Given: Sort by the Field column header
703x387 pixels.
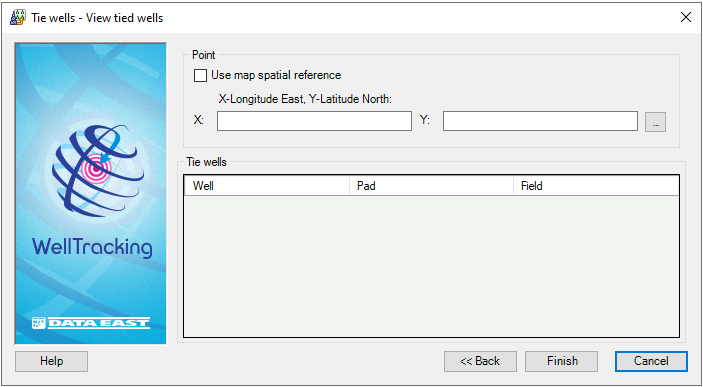Looking at the screenshot, I should [x=596, y=186].
